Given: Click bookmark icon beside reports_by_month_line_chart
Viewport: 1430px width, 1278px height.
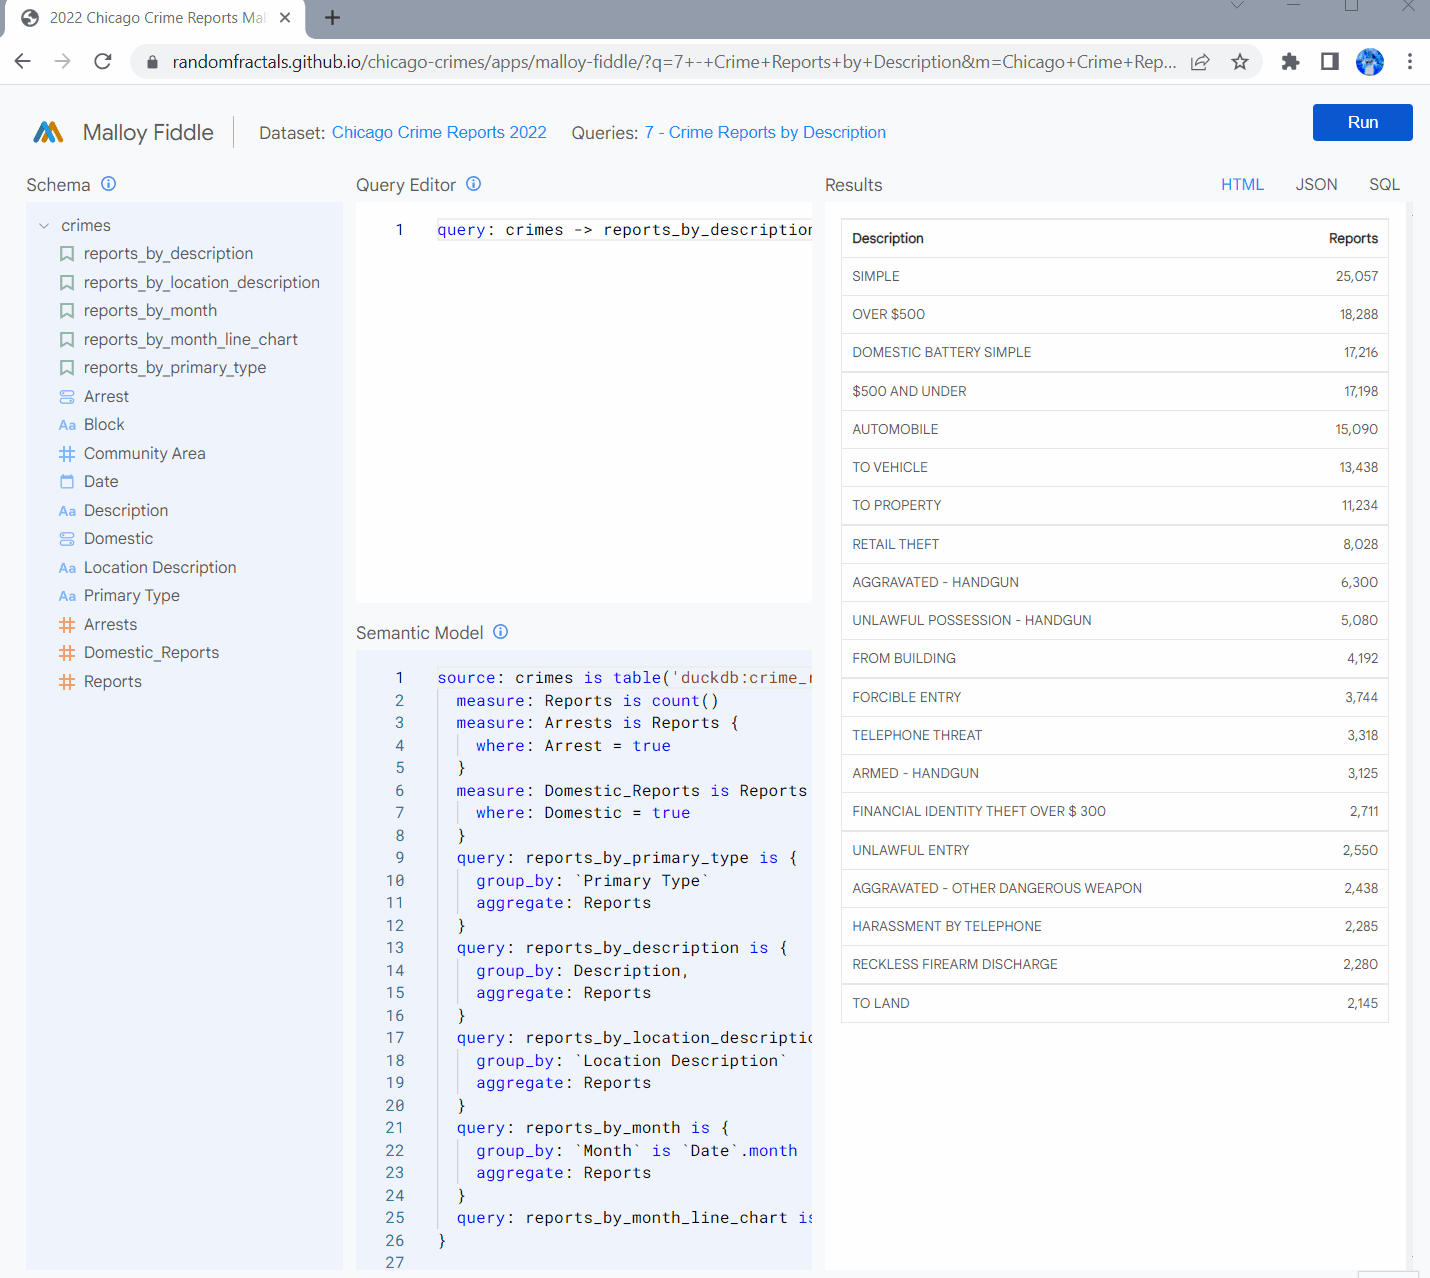Looking at the screenshot, I should [67, 340].
